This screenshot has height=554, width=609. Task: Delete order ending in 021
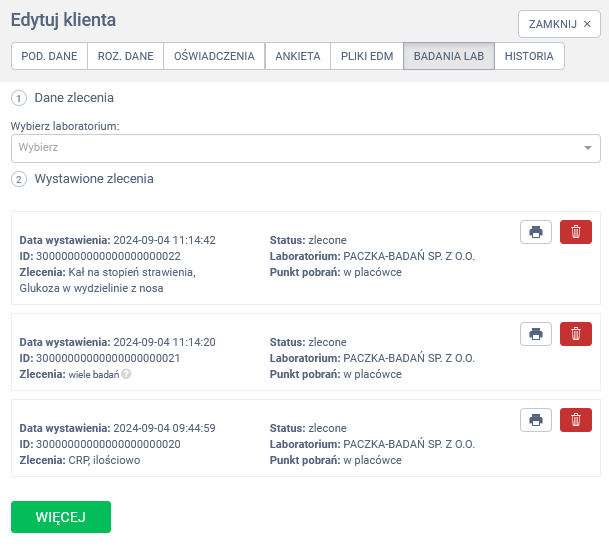click(575, 333)
